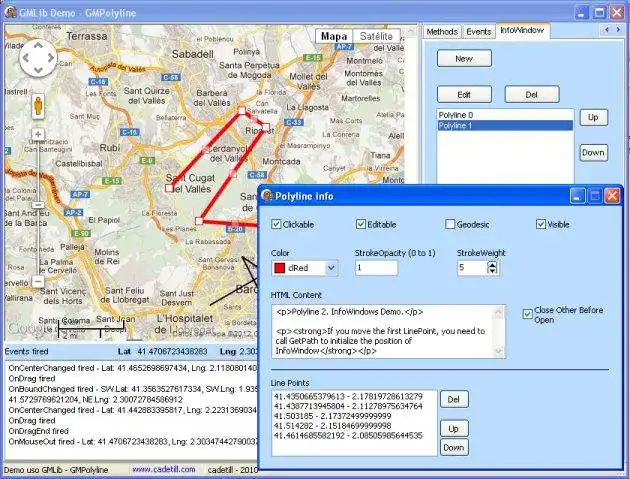Select line point 41.4387713945804

point(348,406)
